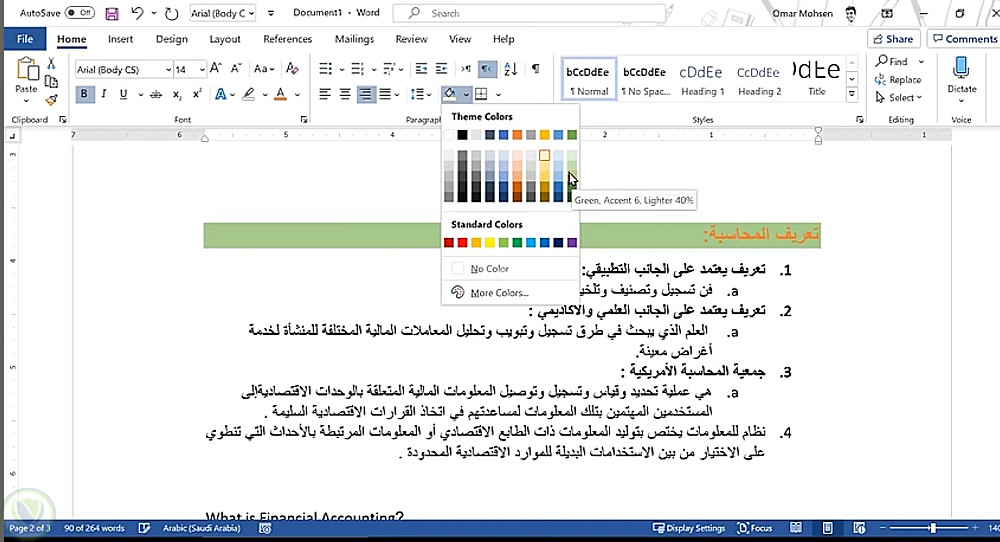
Task: Toggle align right paragraph button
Action: 365,94
